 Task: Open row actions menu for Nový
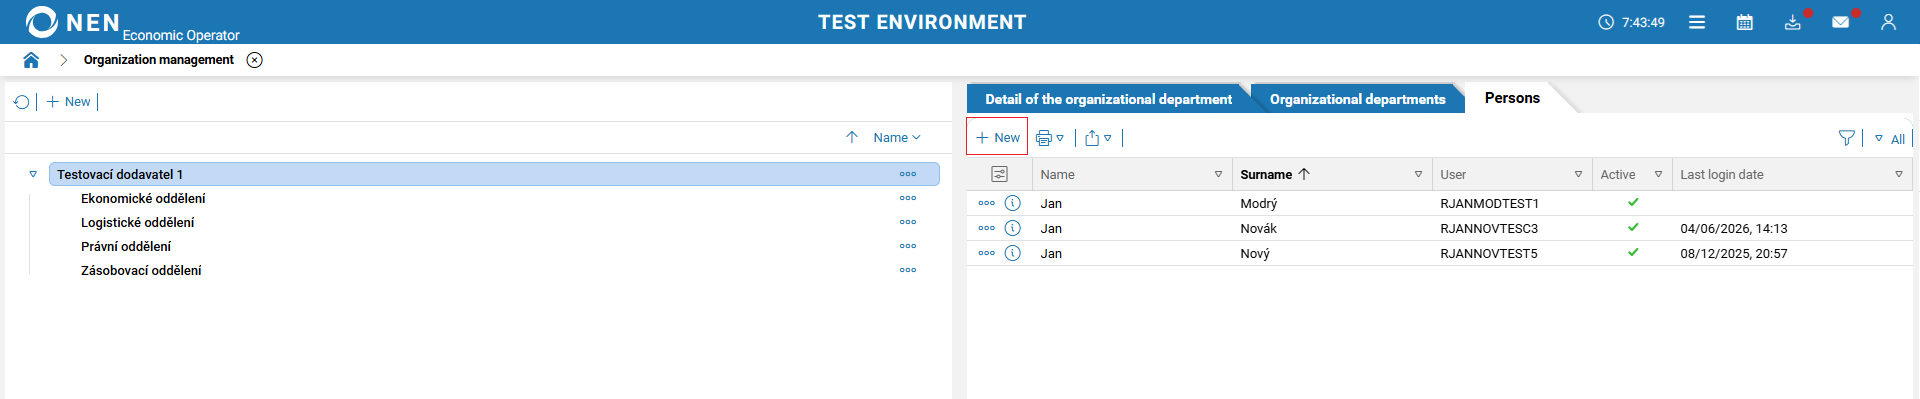987,253
